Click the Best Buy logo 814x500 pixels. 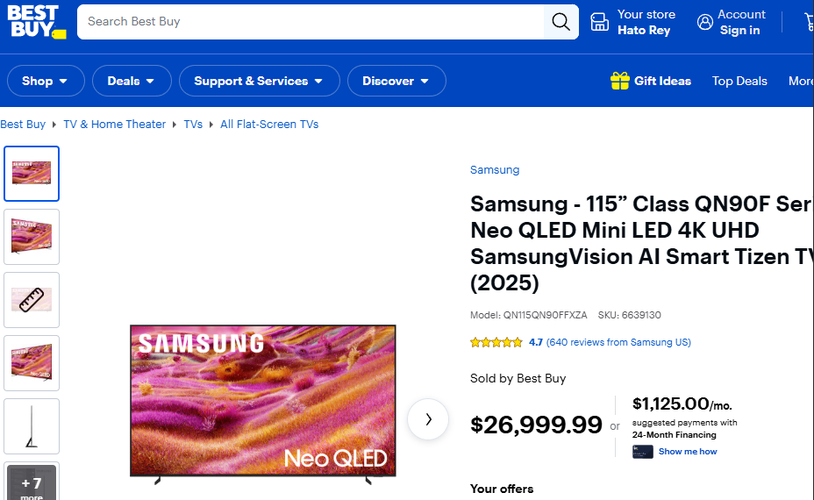(x=36, y=22)
